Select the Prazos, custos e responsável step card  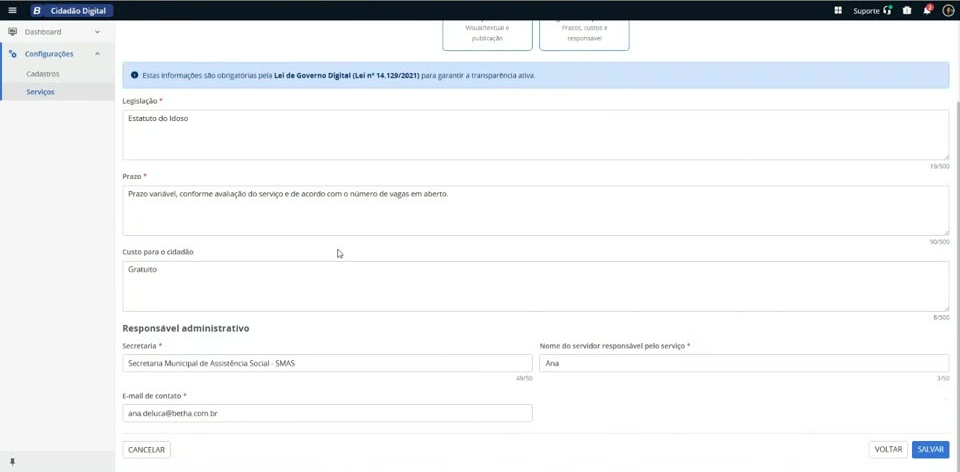584,36
